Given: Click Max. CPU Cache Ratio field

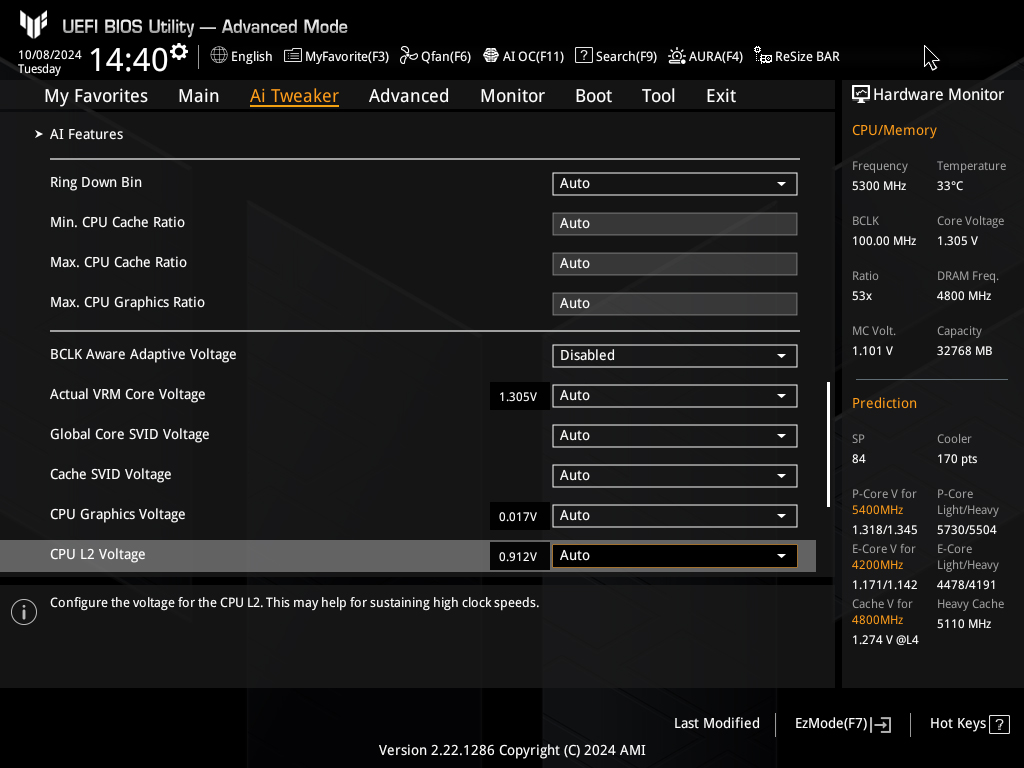Looking at the screenshot, I should point(675,264).
